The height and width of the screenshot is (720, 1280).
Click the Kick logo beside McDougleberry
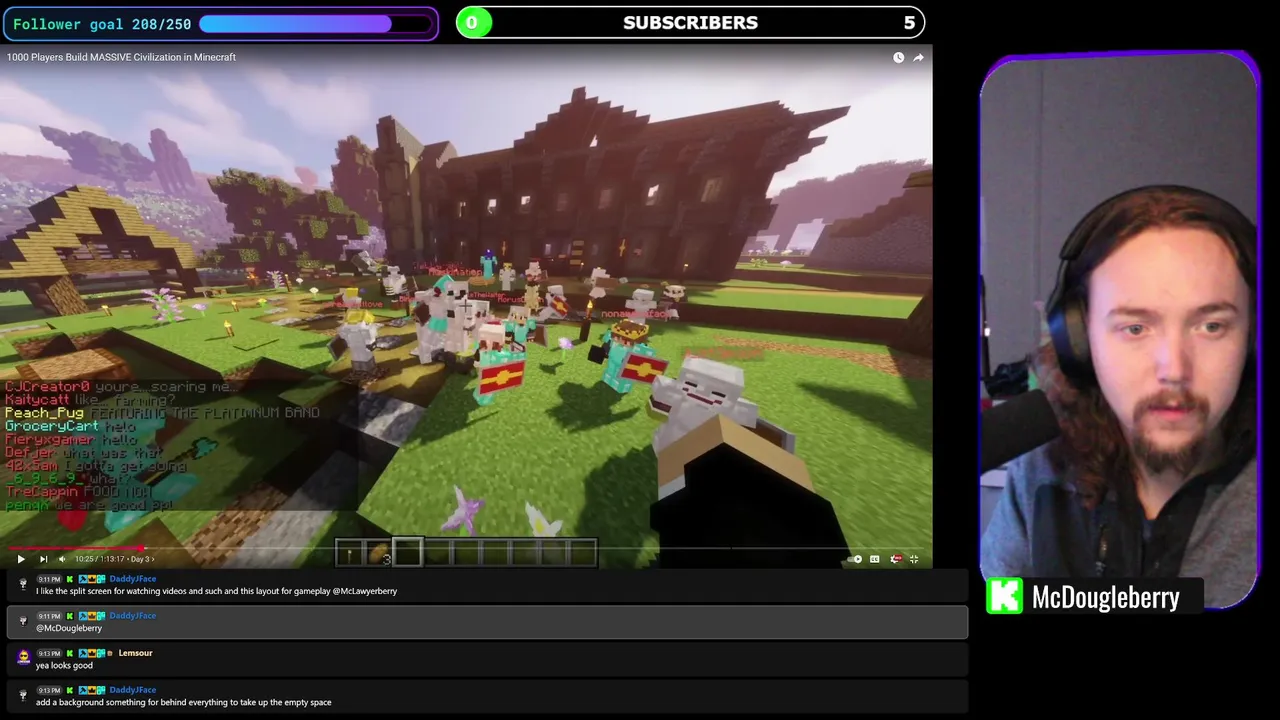1004,596
